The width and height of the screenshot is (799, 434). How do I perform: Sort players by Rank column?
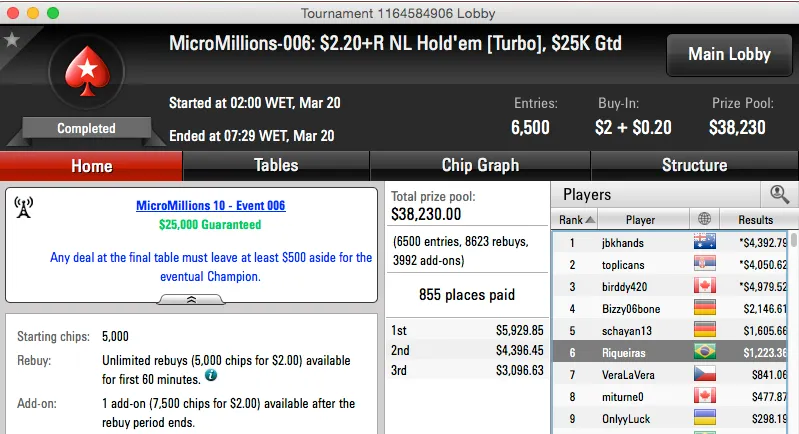[x=575, y=219]
